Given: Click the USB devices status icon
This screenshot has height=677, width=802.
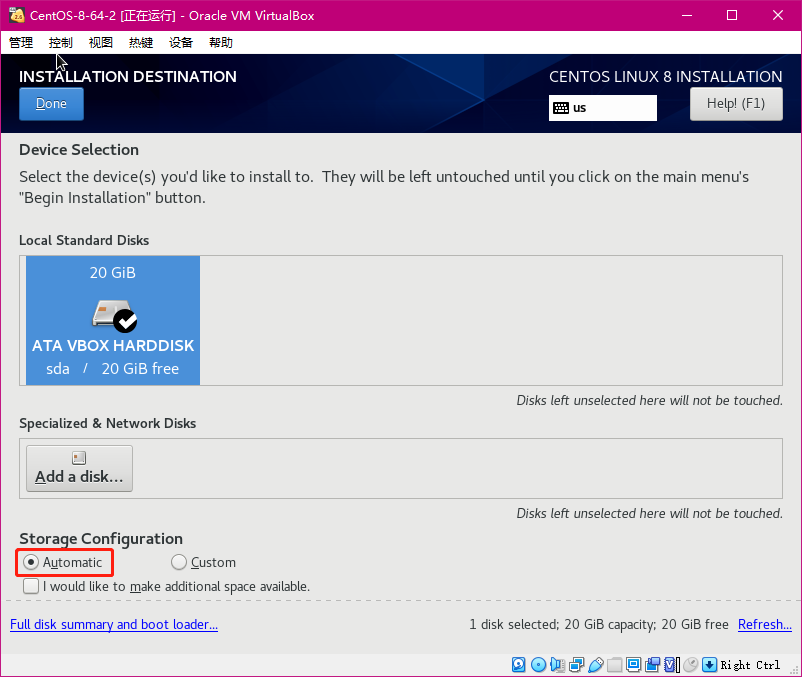Looking at the screenshot, I should tap(596, 665).
